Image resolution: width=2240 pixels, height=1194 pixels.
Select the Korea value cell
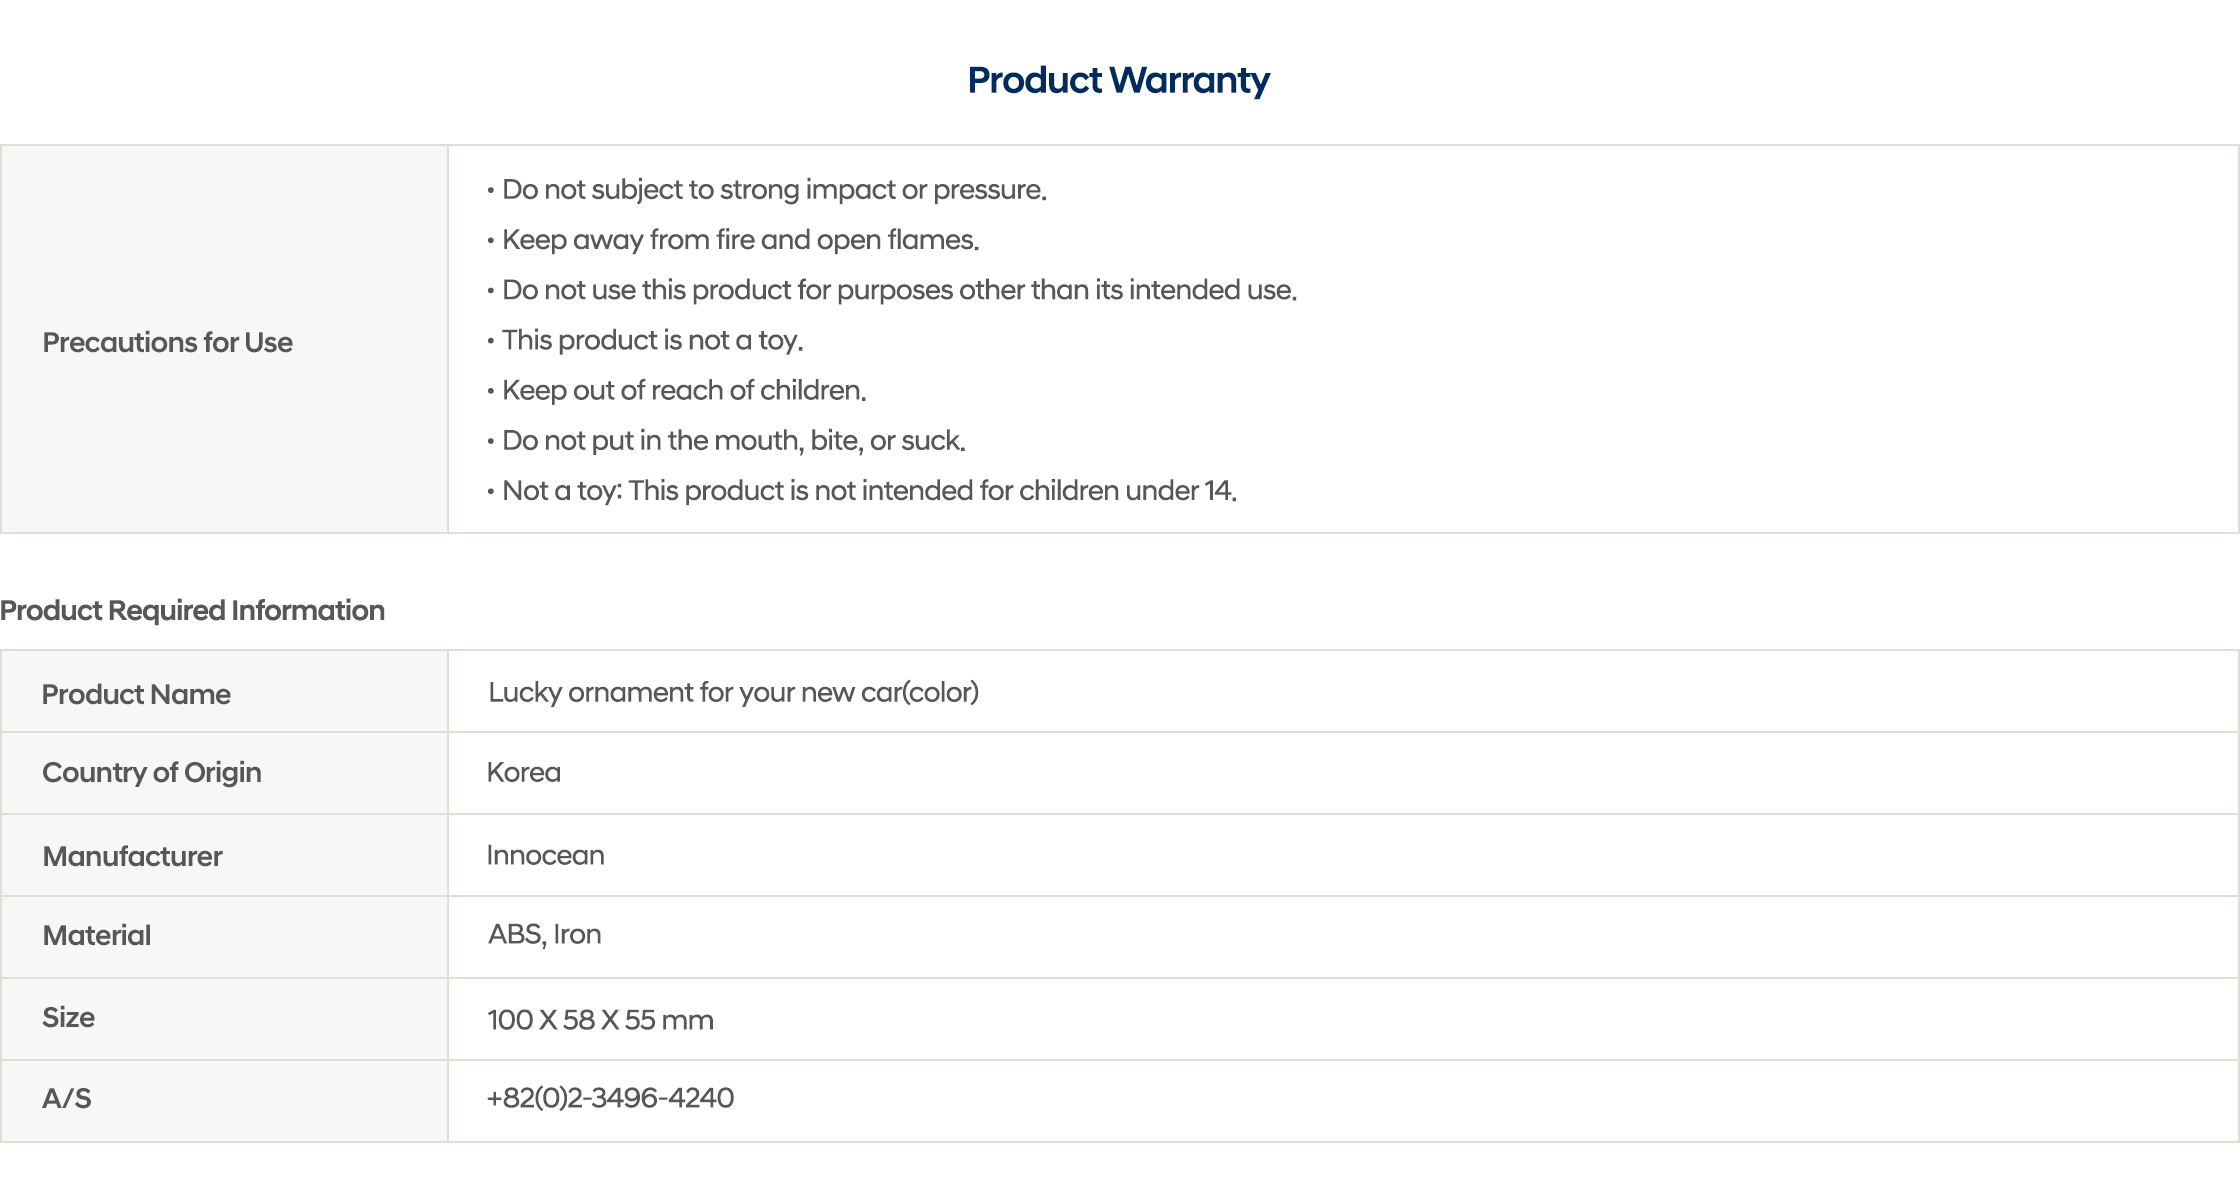[523, 772]
